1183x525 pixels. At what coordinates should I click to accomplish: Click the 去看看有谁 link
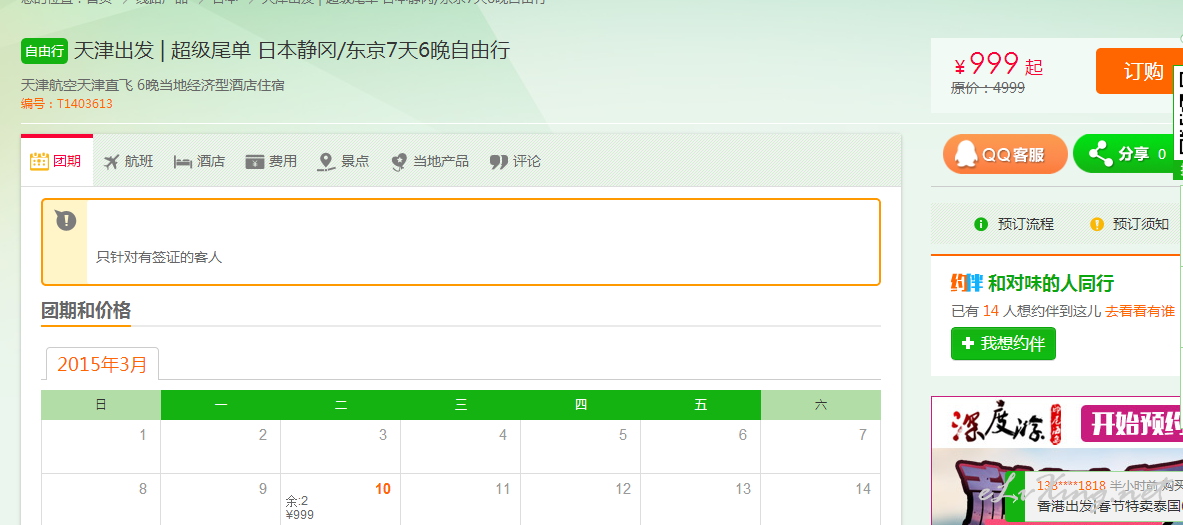pyautogui.click(x=1139, y=311)
